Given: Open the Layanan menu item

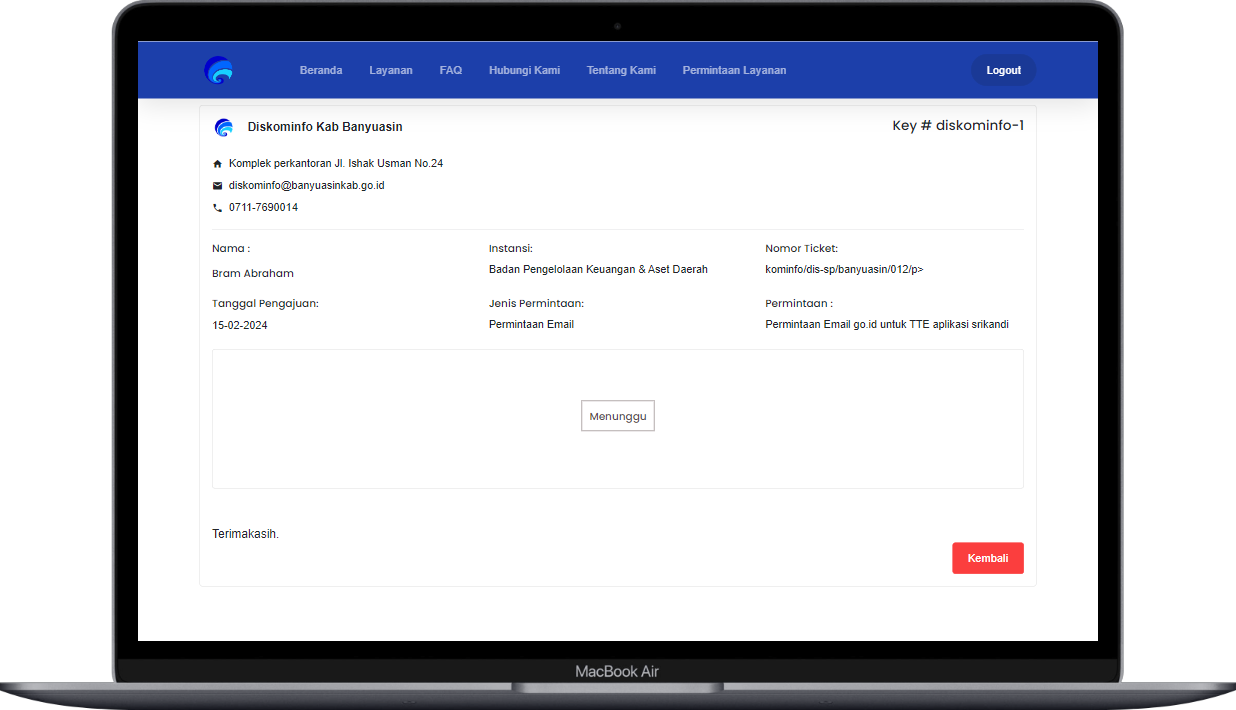Looking at the screenshot, I should 391,70.
